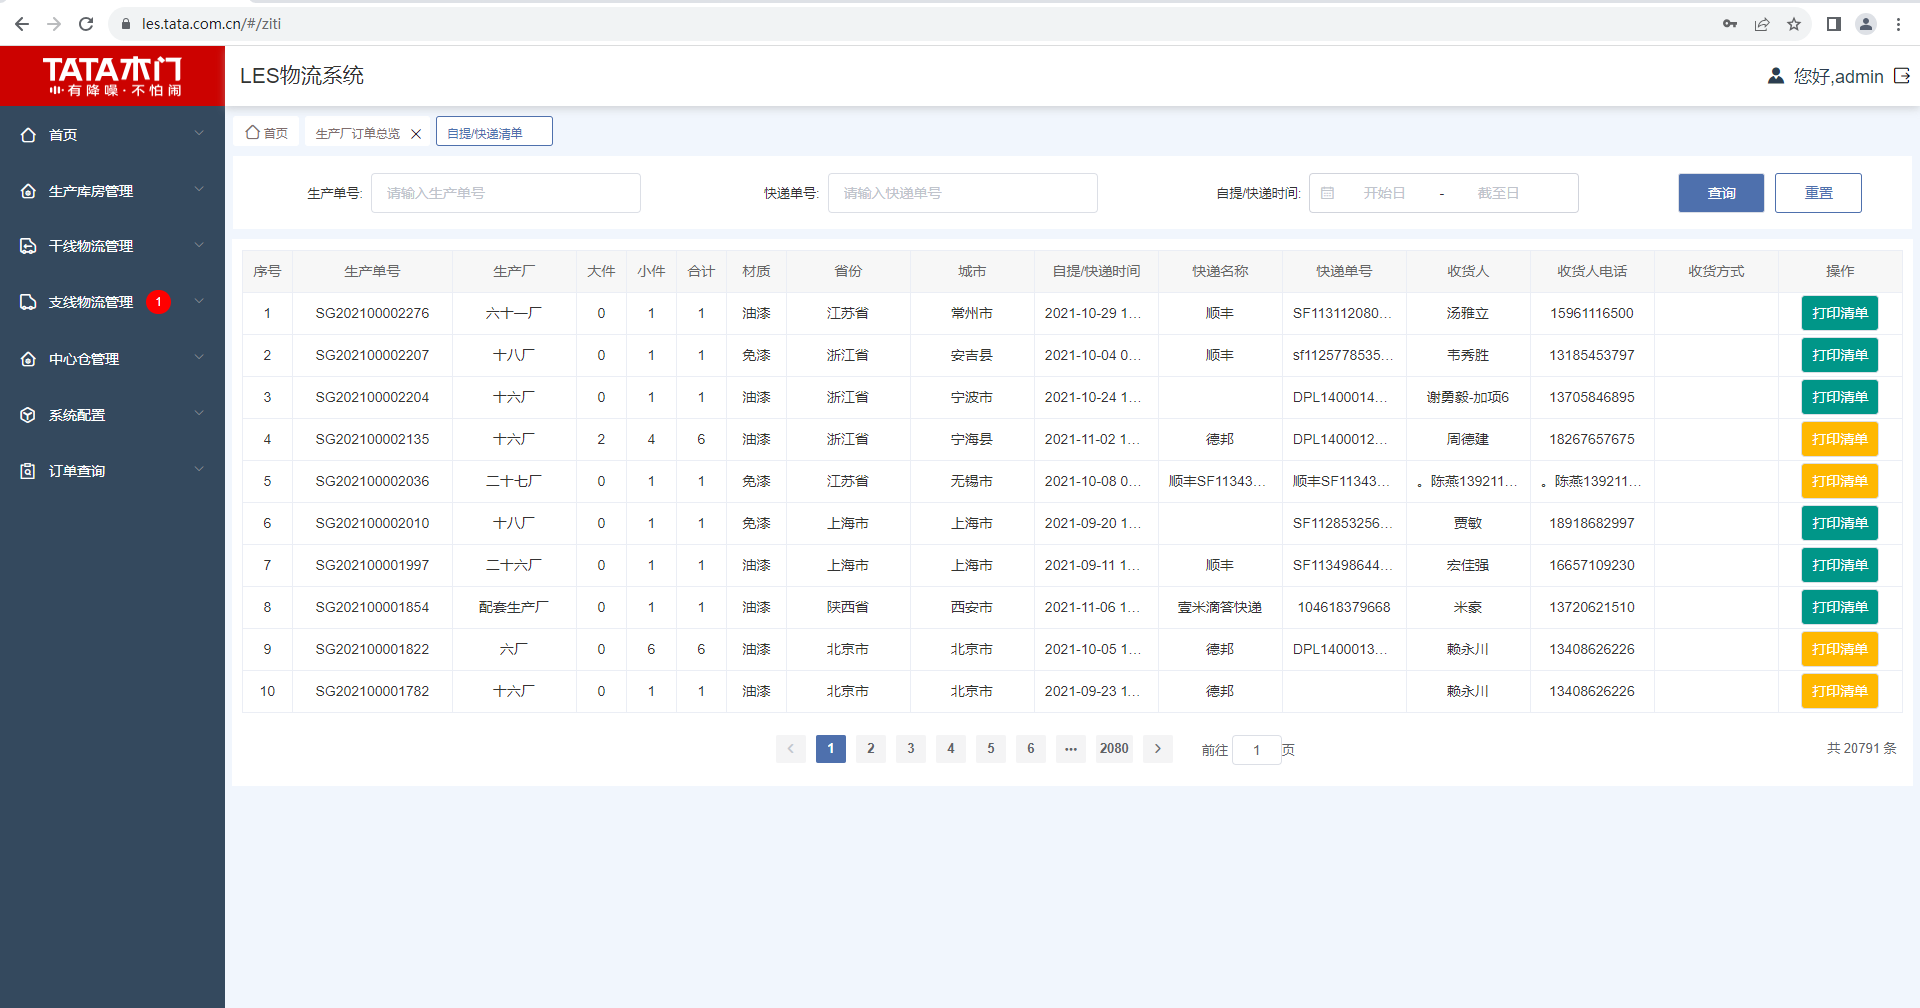Expand the 订单查询 chevron
Image resolution: width=1920 pixels, height=1008 pixels.
pyautogui.click(x=199, y=469)
